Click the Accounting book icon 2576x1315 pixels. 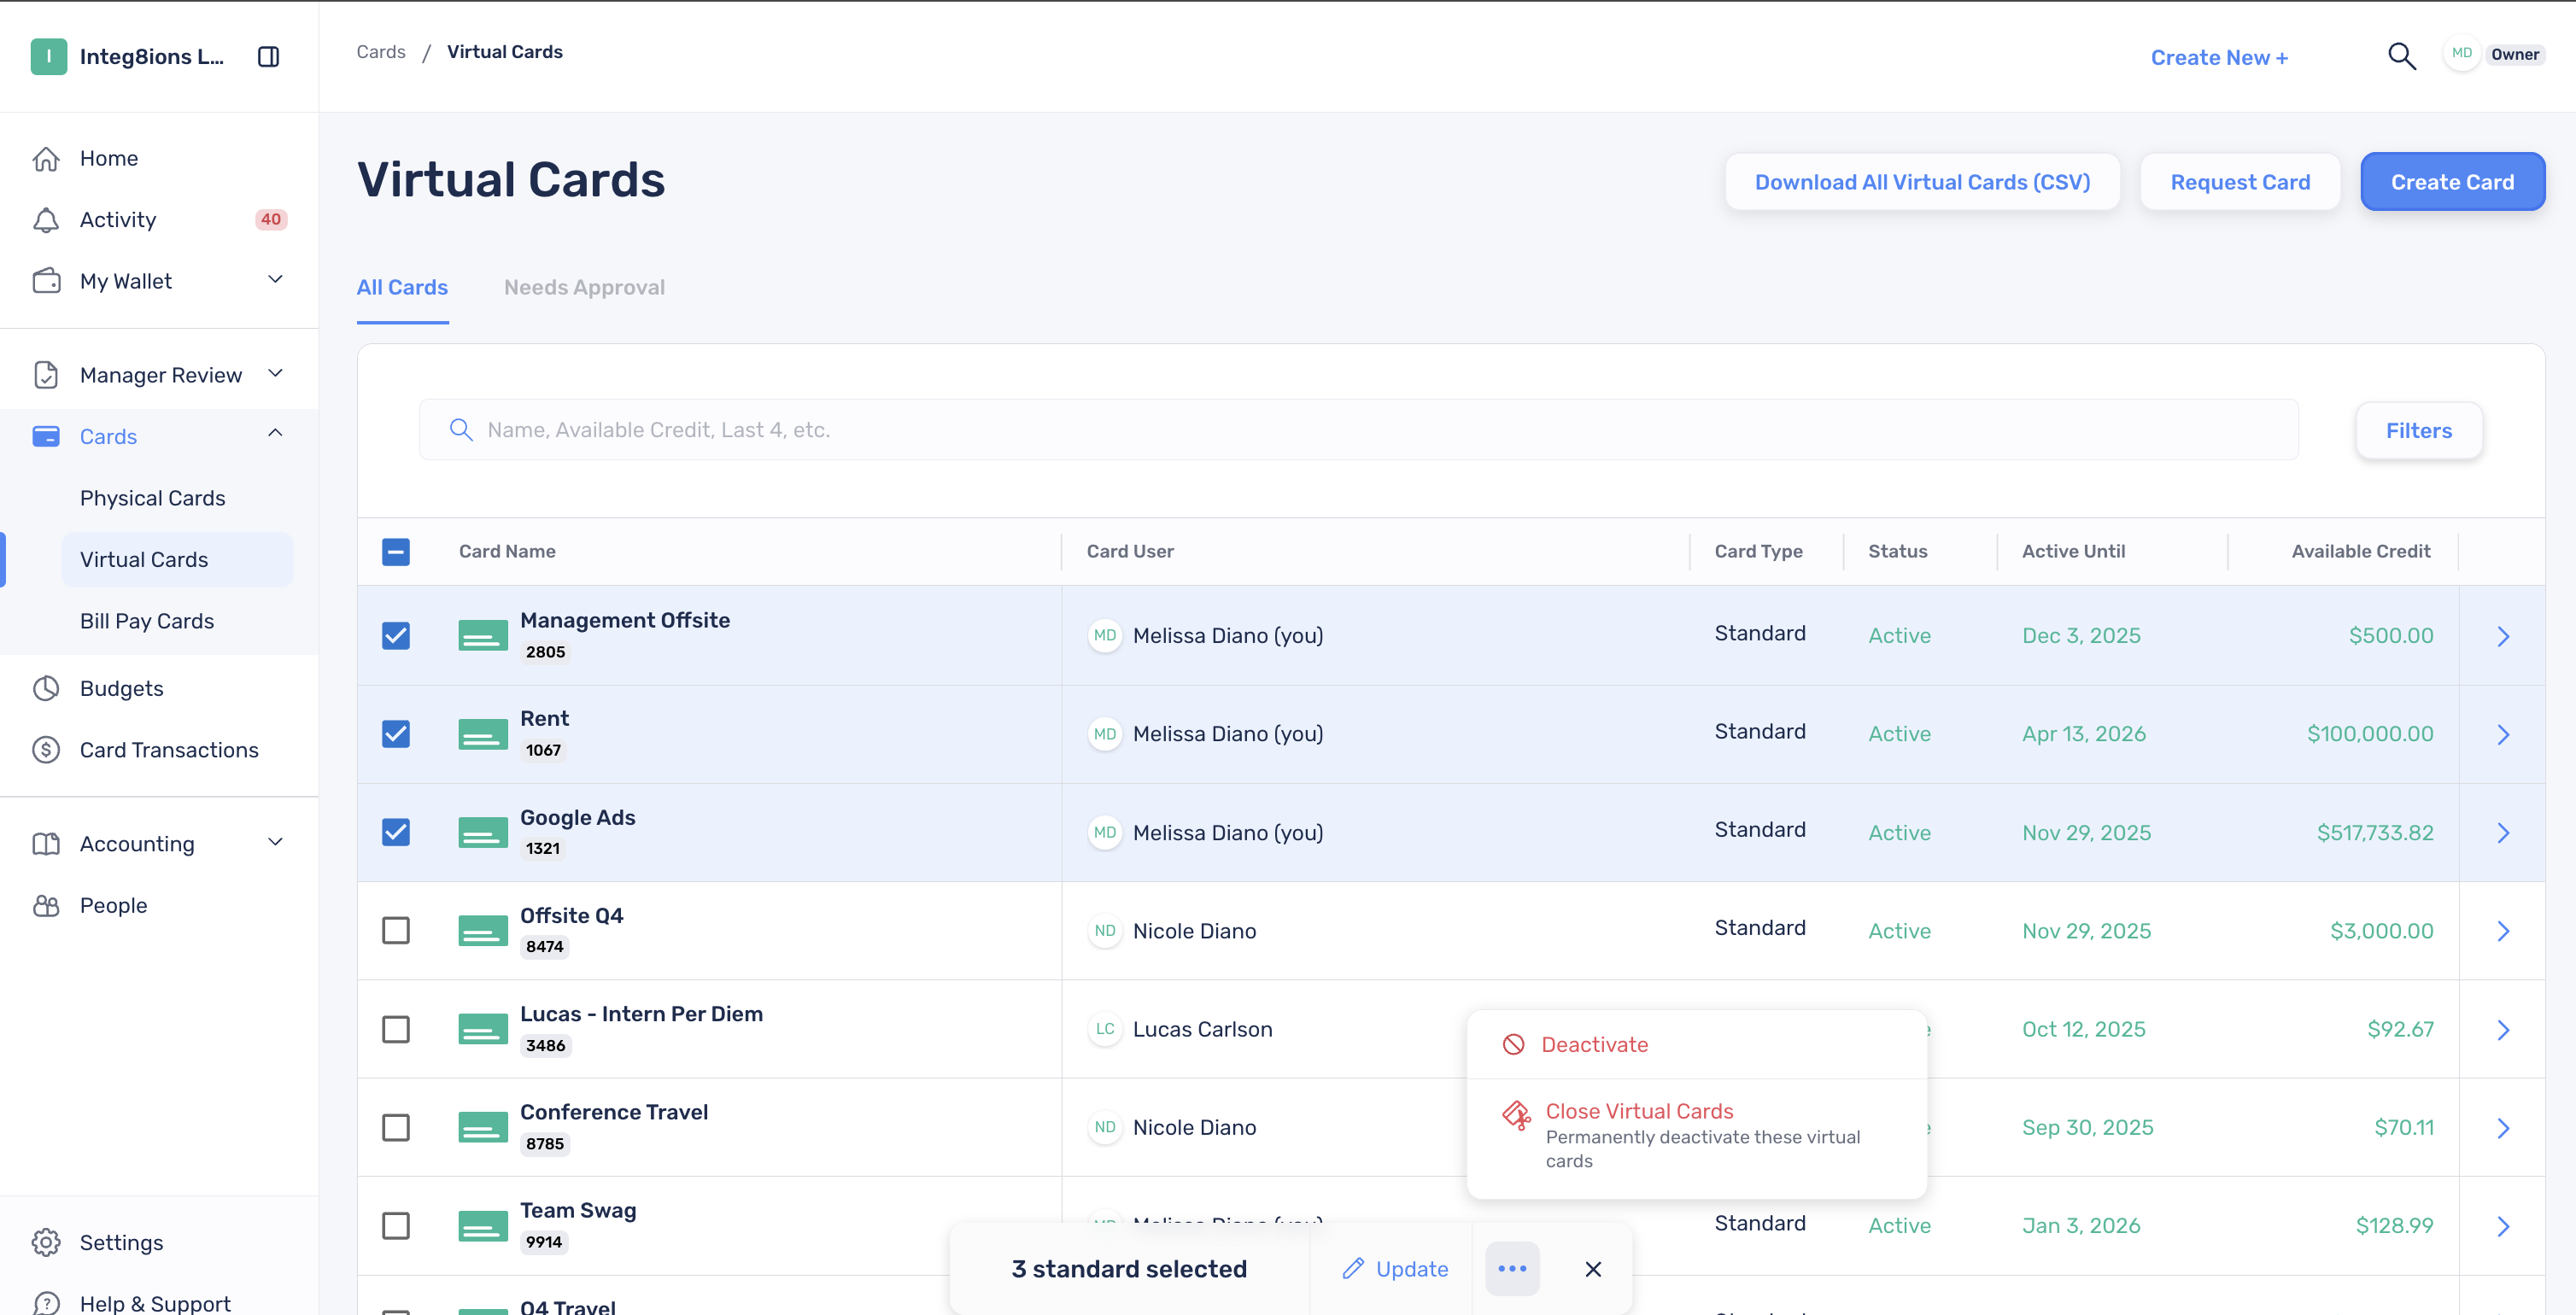coord(46,844)
